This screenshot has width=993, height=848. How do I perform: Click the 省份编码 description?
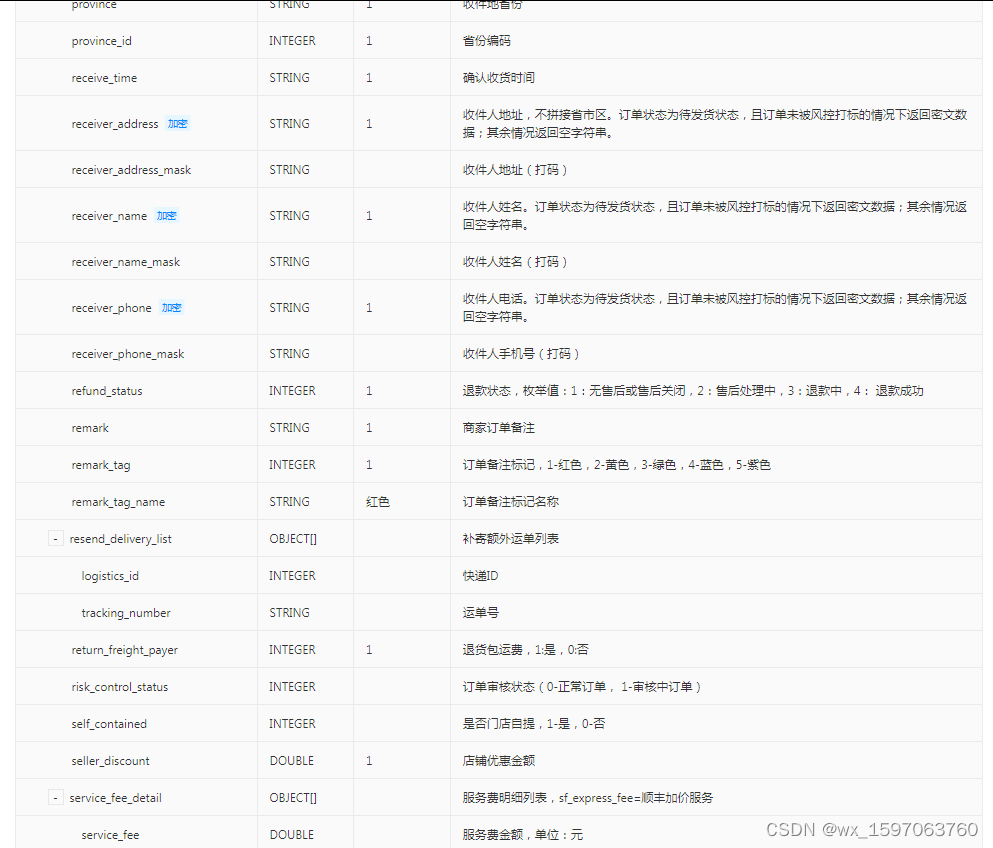(x=487, y=41)
